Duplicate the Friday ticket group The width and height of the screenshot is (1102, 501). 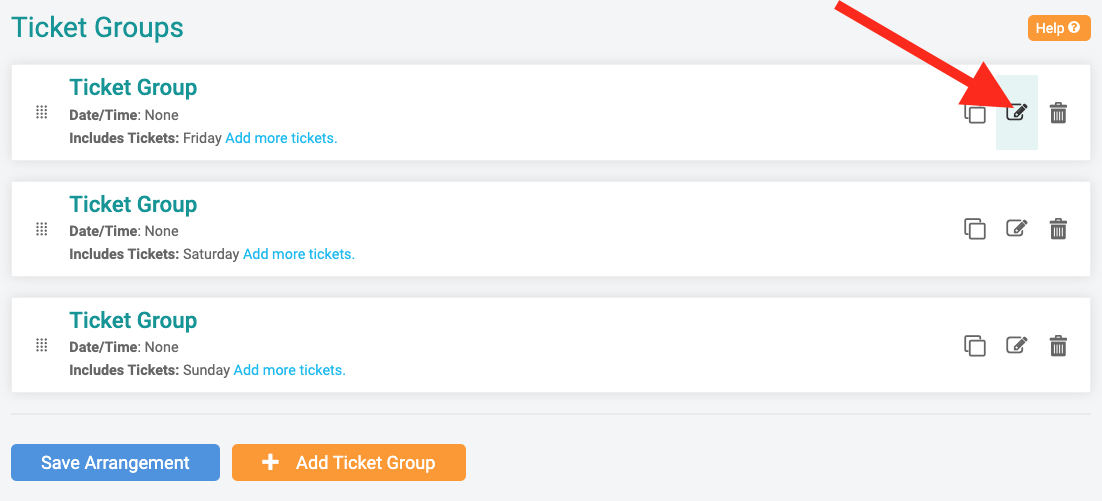click(x=975, y=114)
